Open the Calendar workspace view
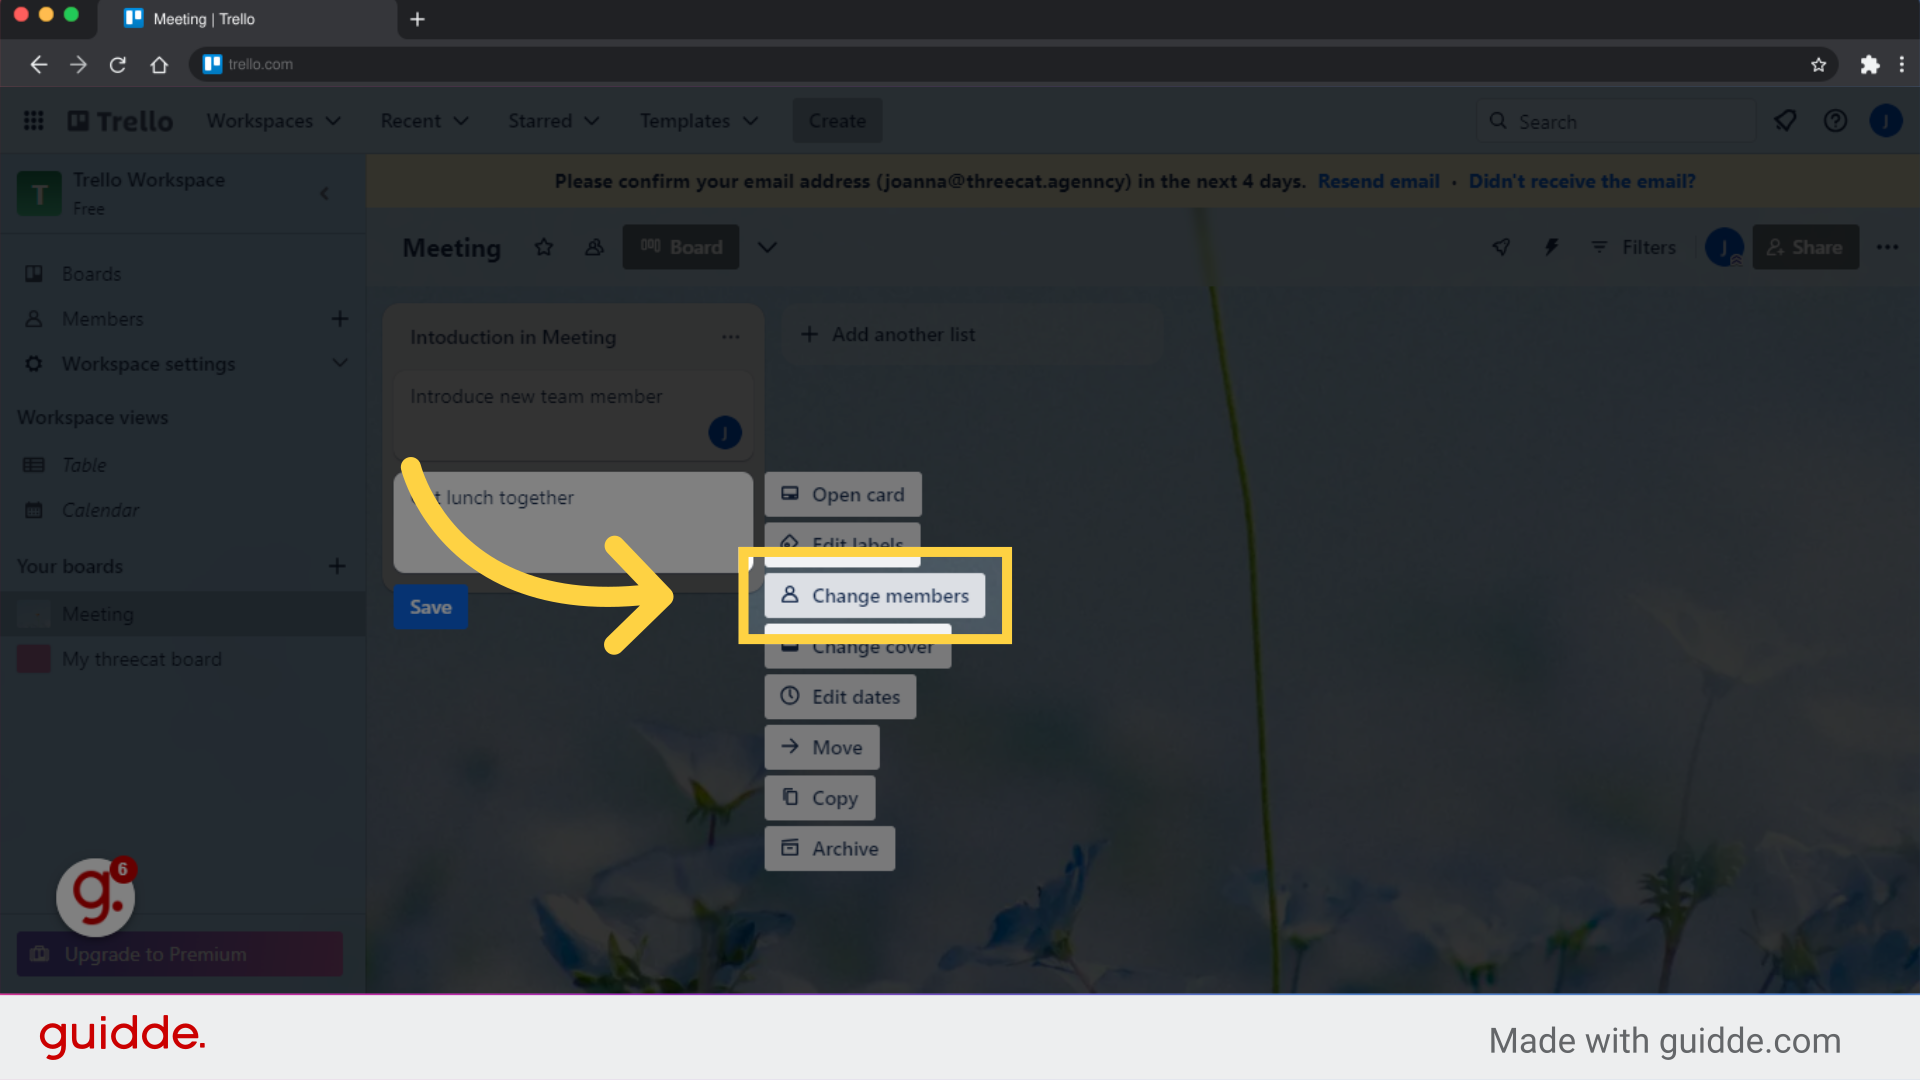1920x1080 pixels. click(x=100, y=510)
